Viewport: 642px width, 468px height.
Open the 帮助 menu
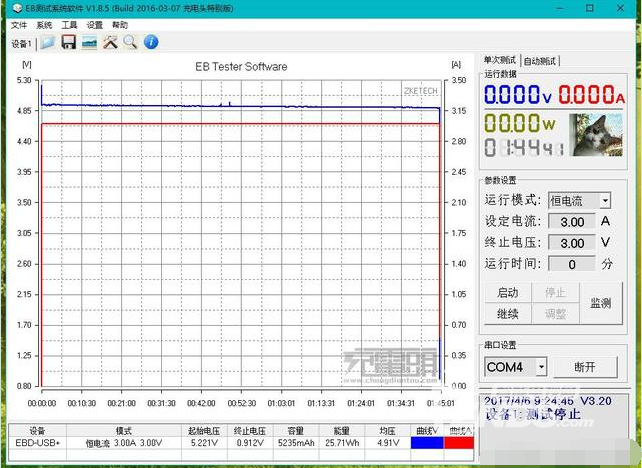pyautogui.click(x=120, y=25)
